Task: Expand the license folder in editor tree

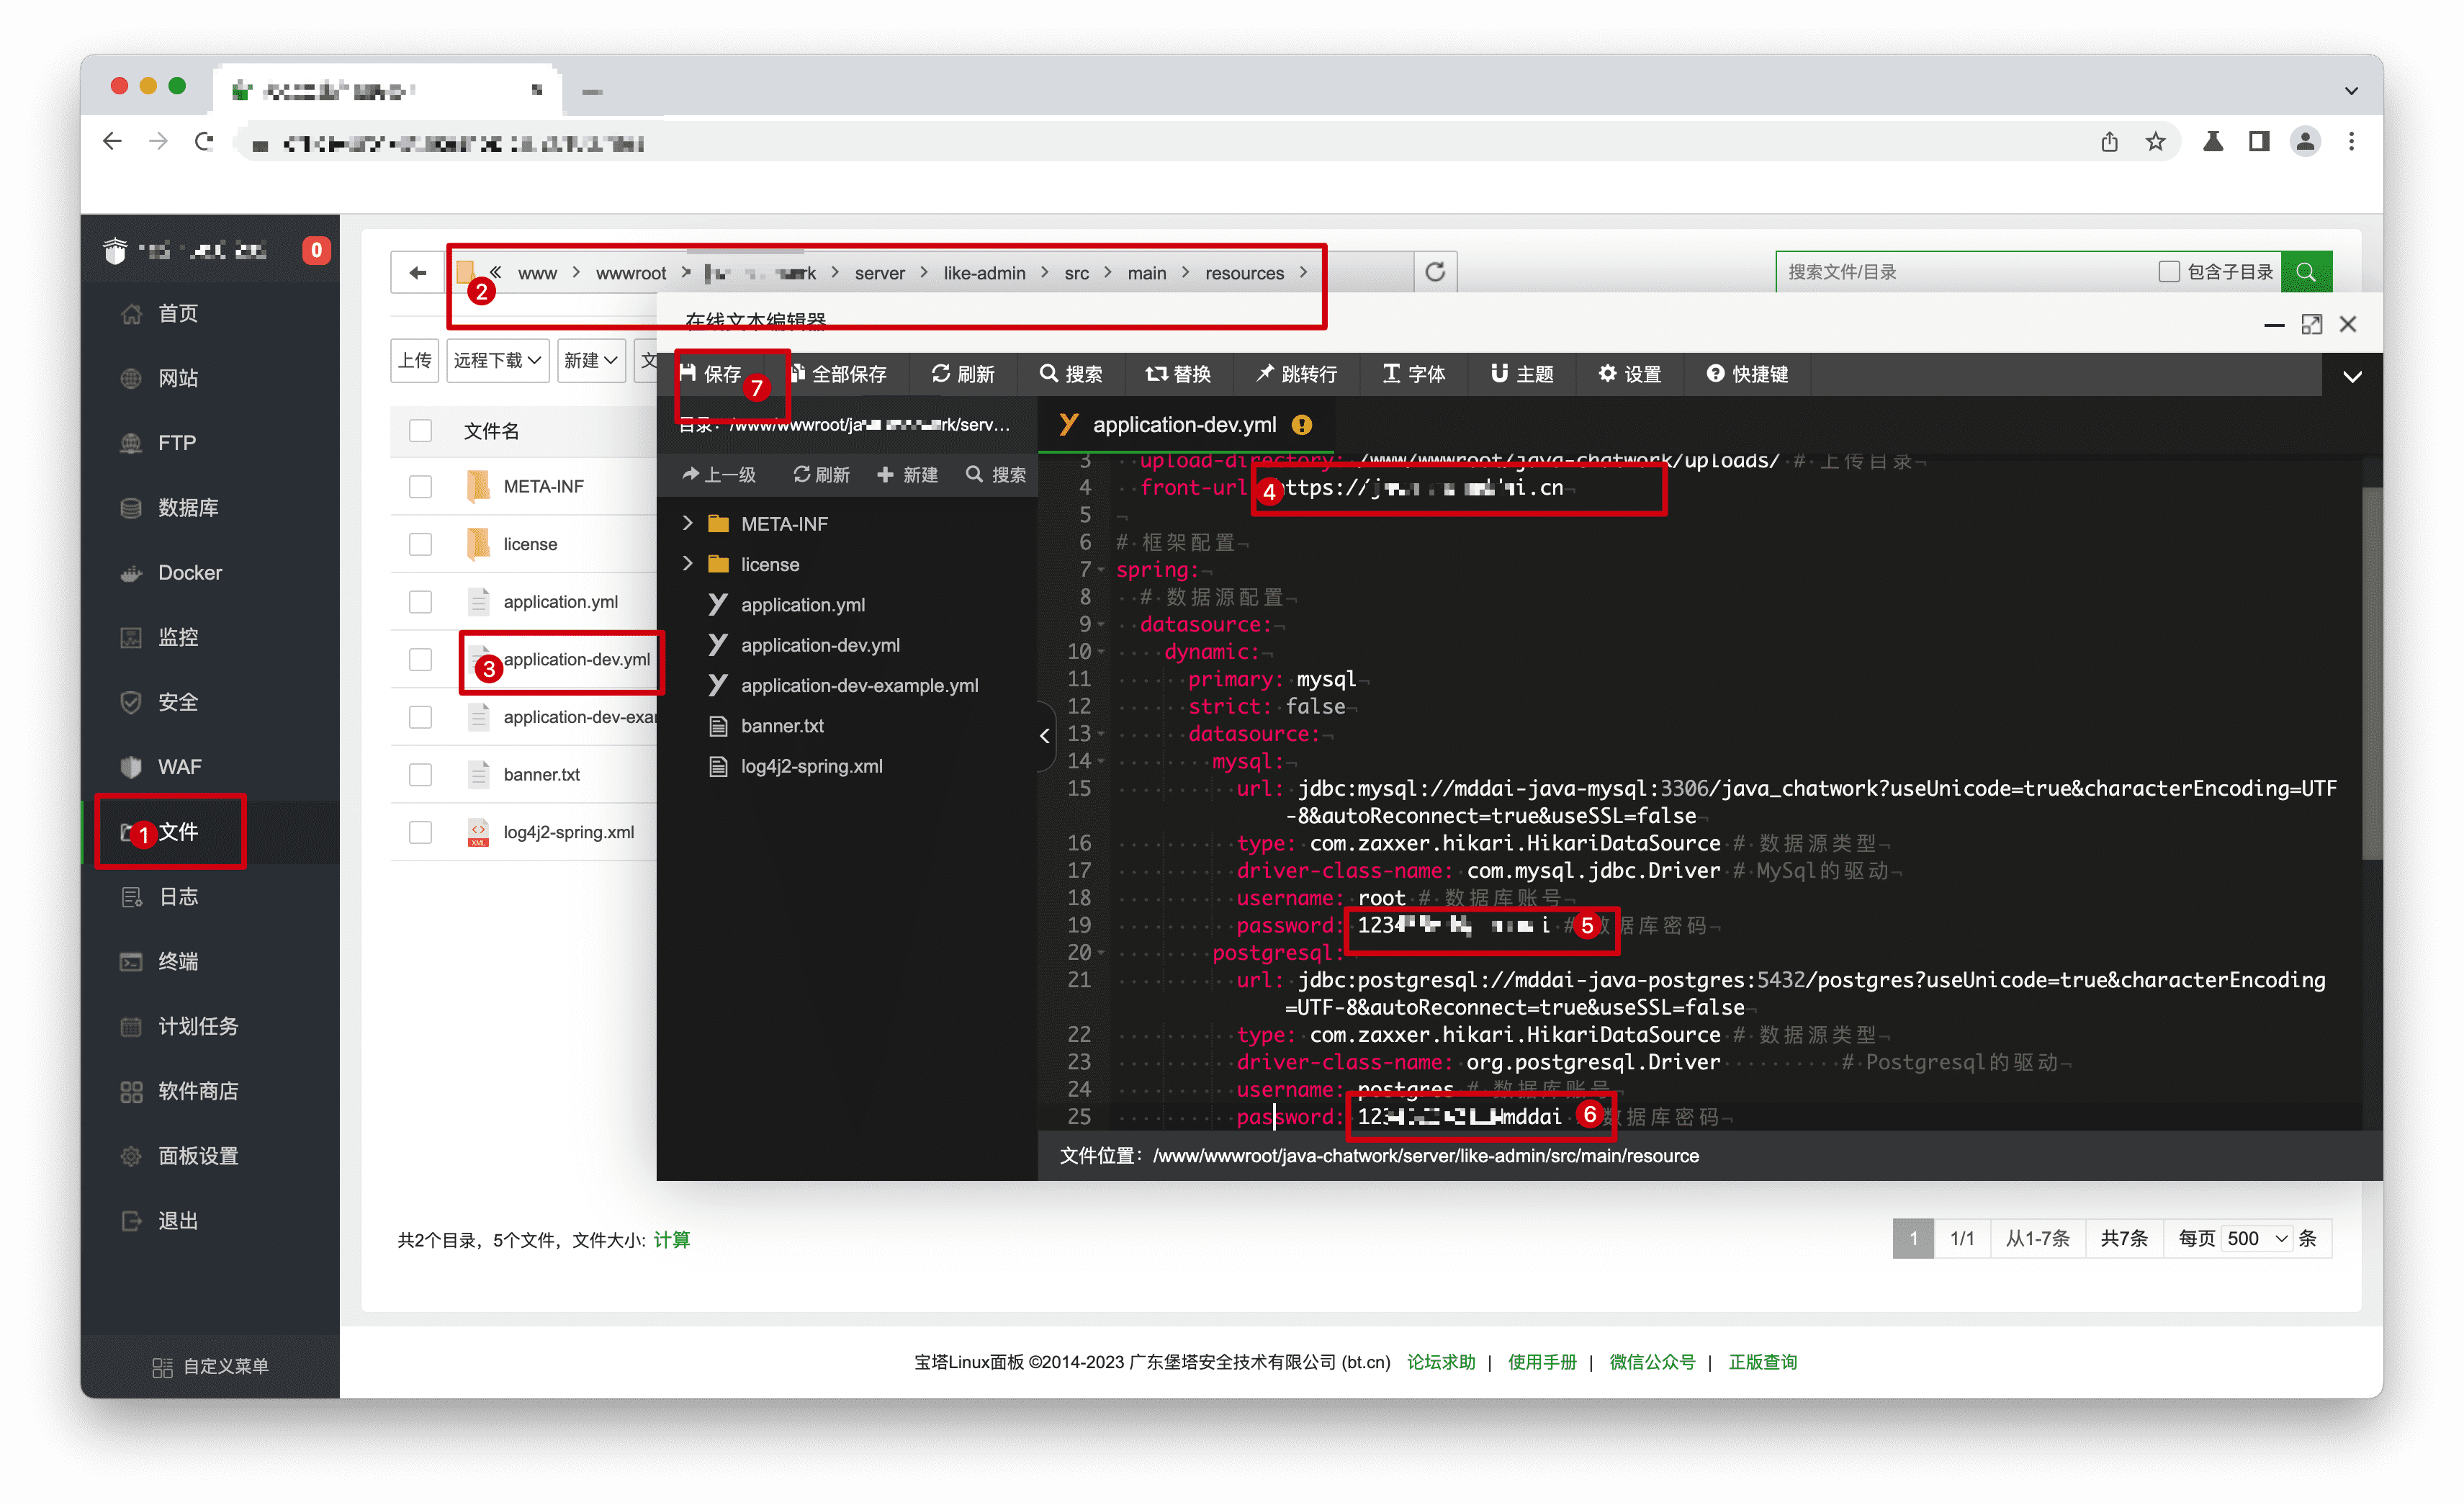Action: pyautogui.click(x=687, y=564)
